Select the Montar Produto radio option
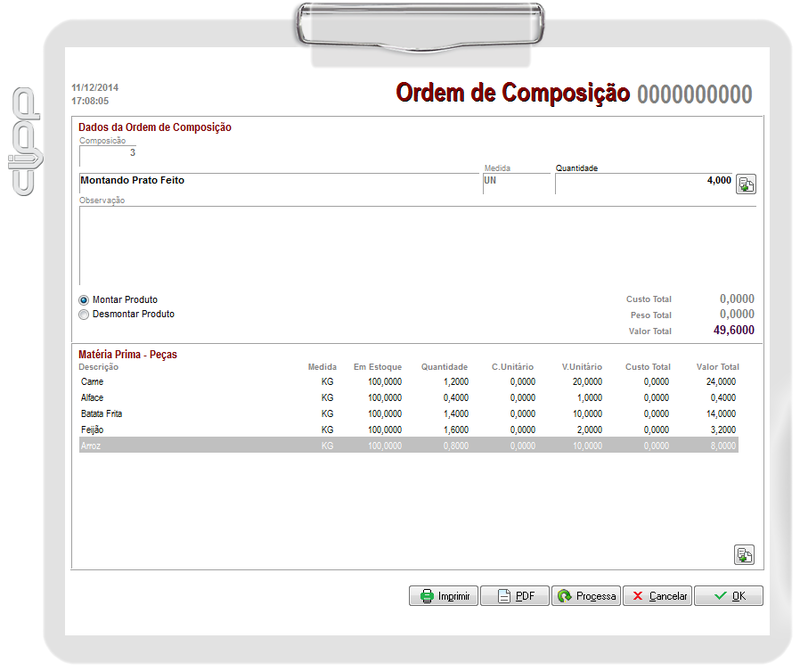This screenshot has width=800, height=671. 84,300
